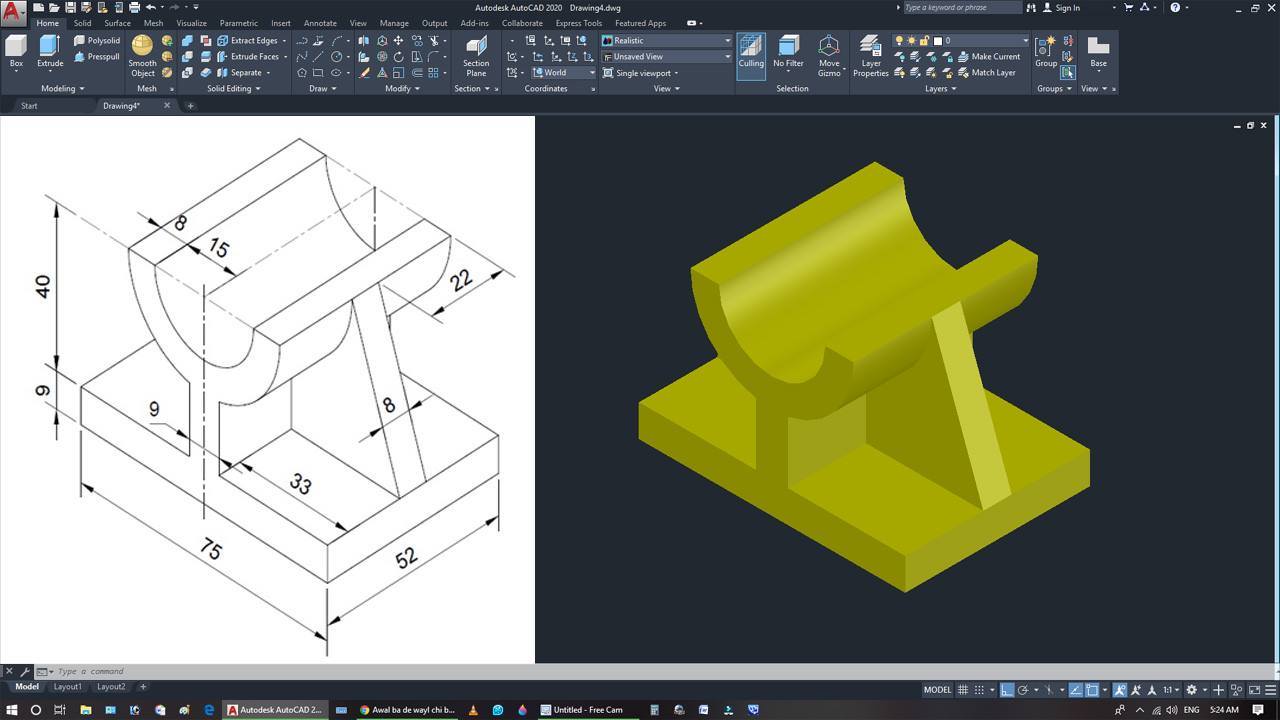Screen dimensions: 1280x720
Task: Click the layer 0 color swatch
Action: click(x=938, y=41)
